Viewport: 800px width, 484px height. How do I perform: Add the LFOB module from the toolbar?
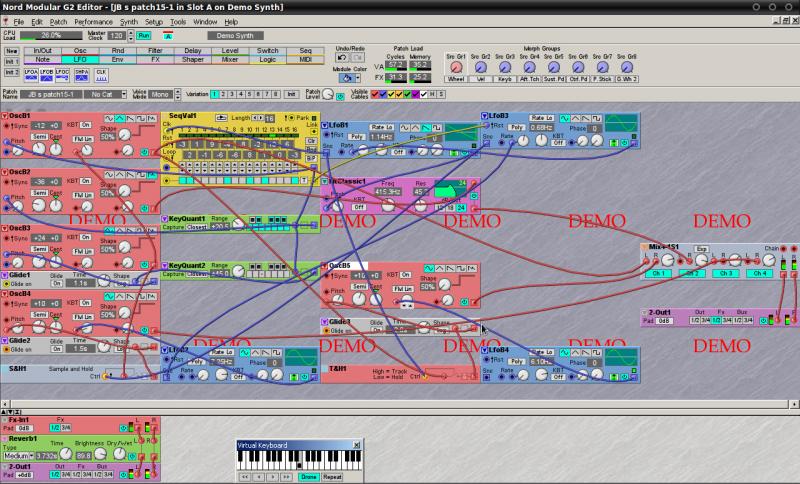46,75
